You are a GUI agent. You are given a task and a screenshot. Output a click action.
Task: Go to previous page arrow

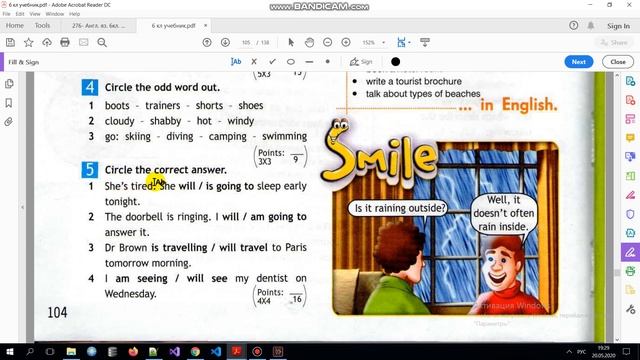(x=207, y=42)
